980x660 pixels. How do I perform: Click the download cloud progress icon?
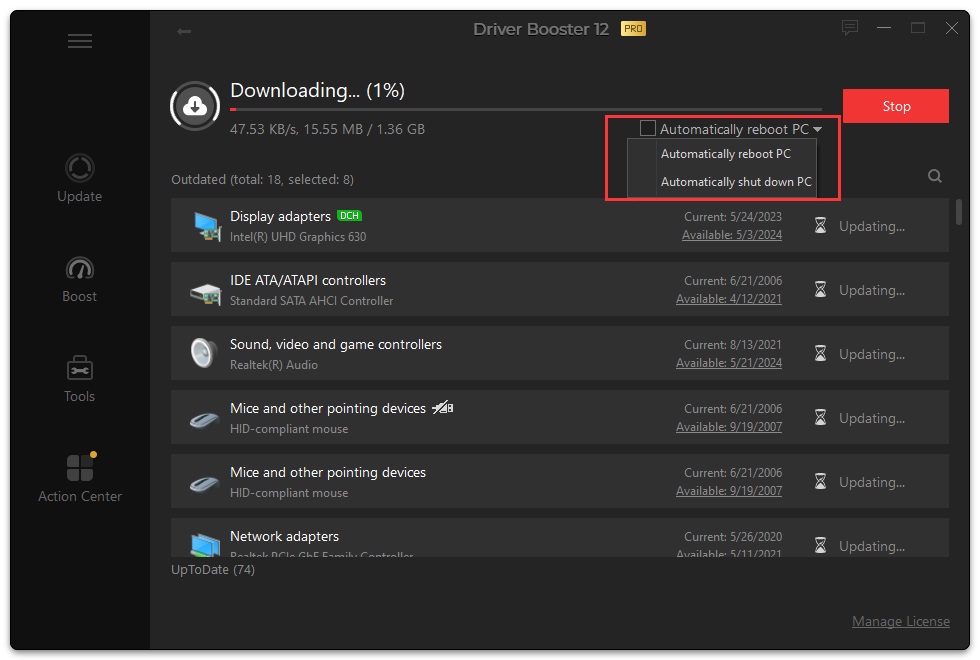pos(195,106)
